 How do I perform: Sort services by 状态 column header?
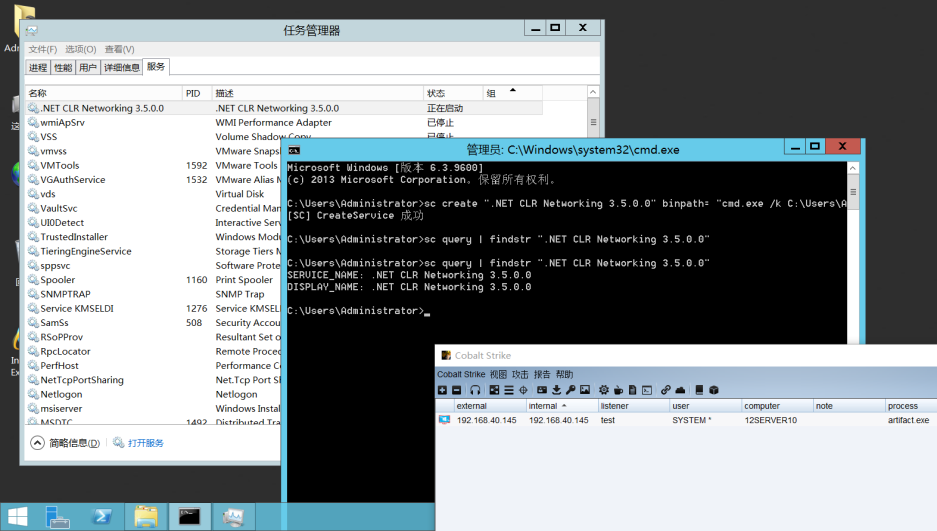pyautogui.click(x=453, y=93)
